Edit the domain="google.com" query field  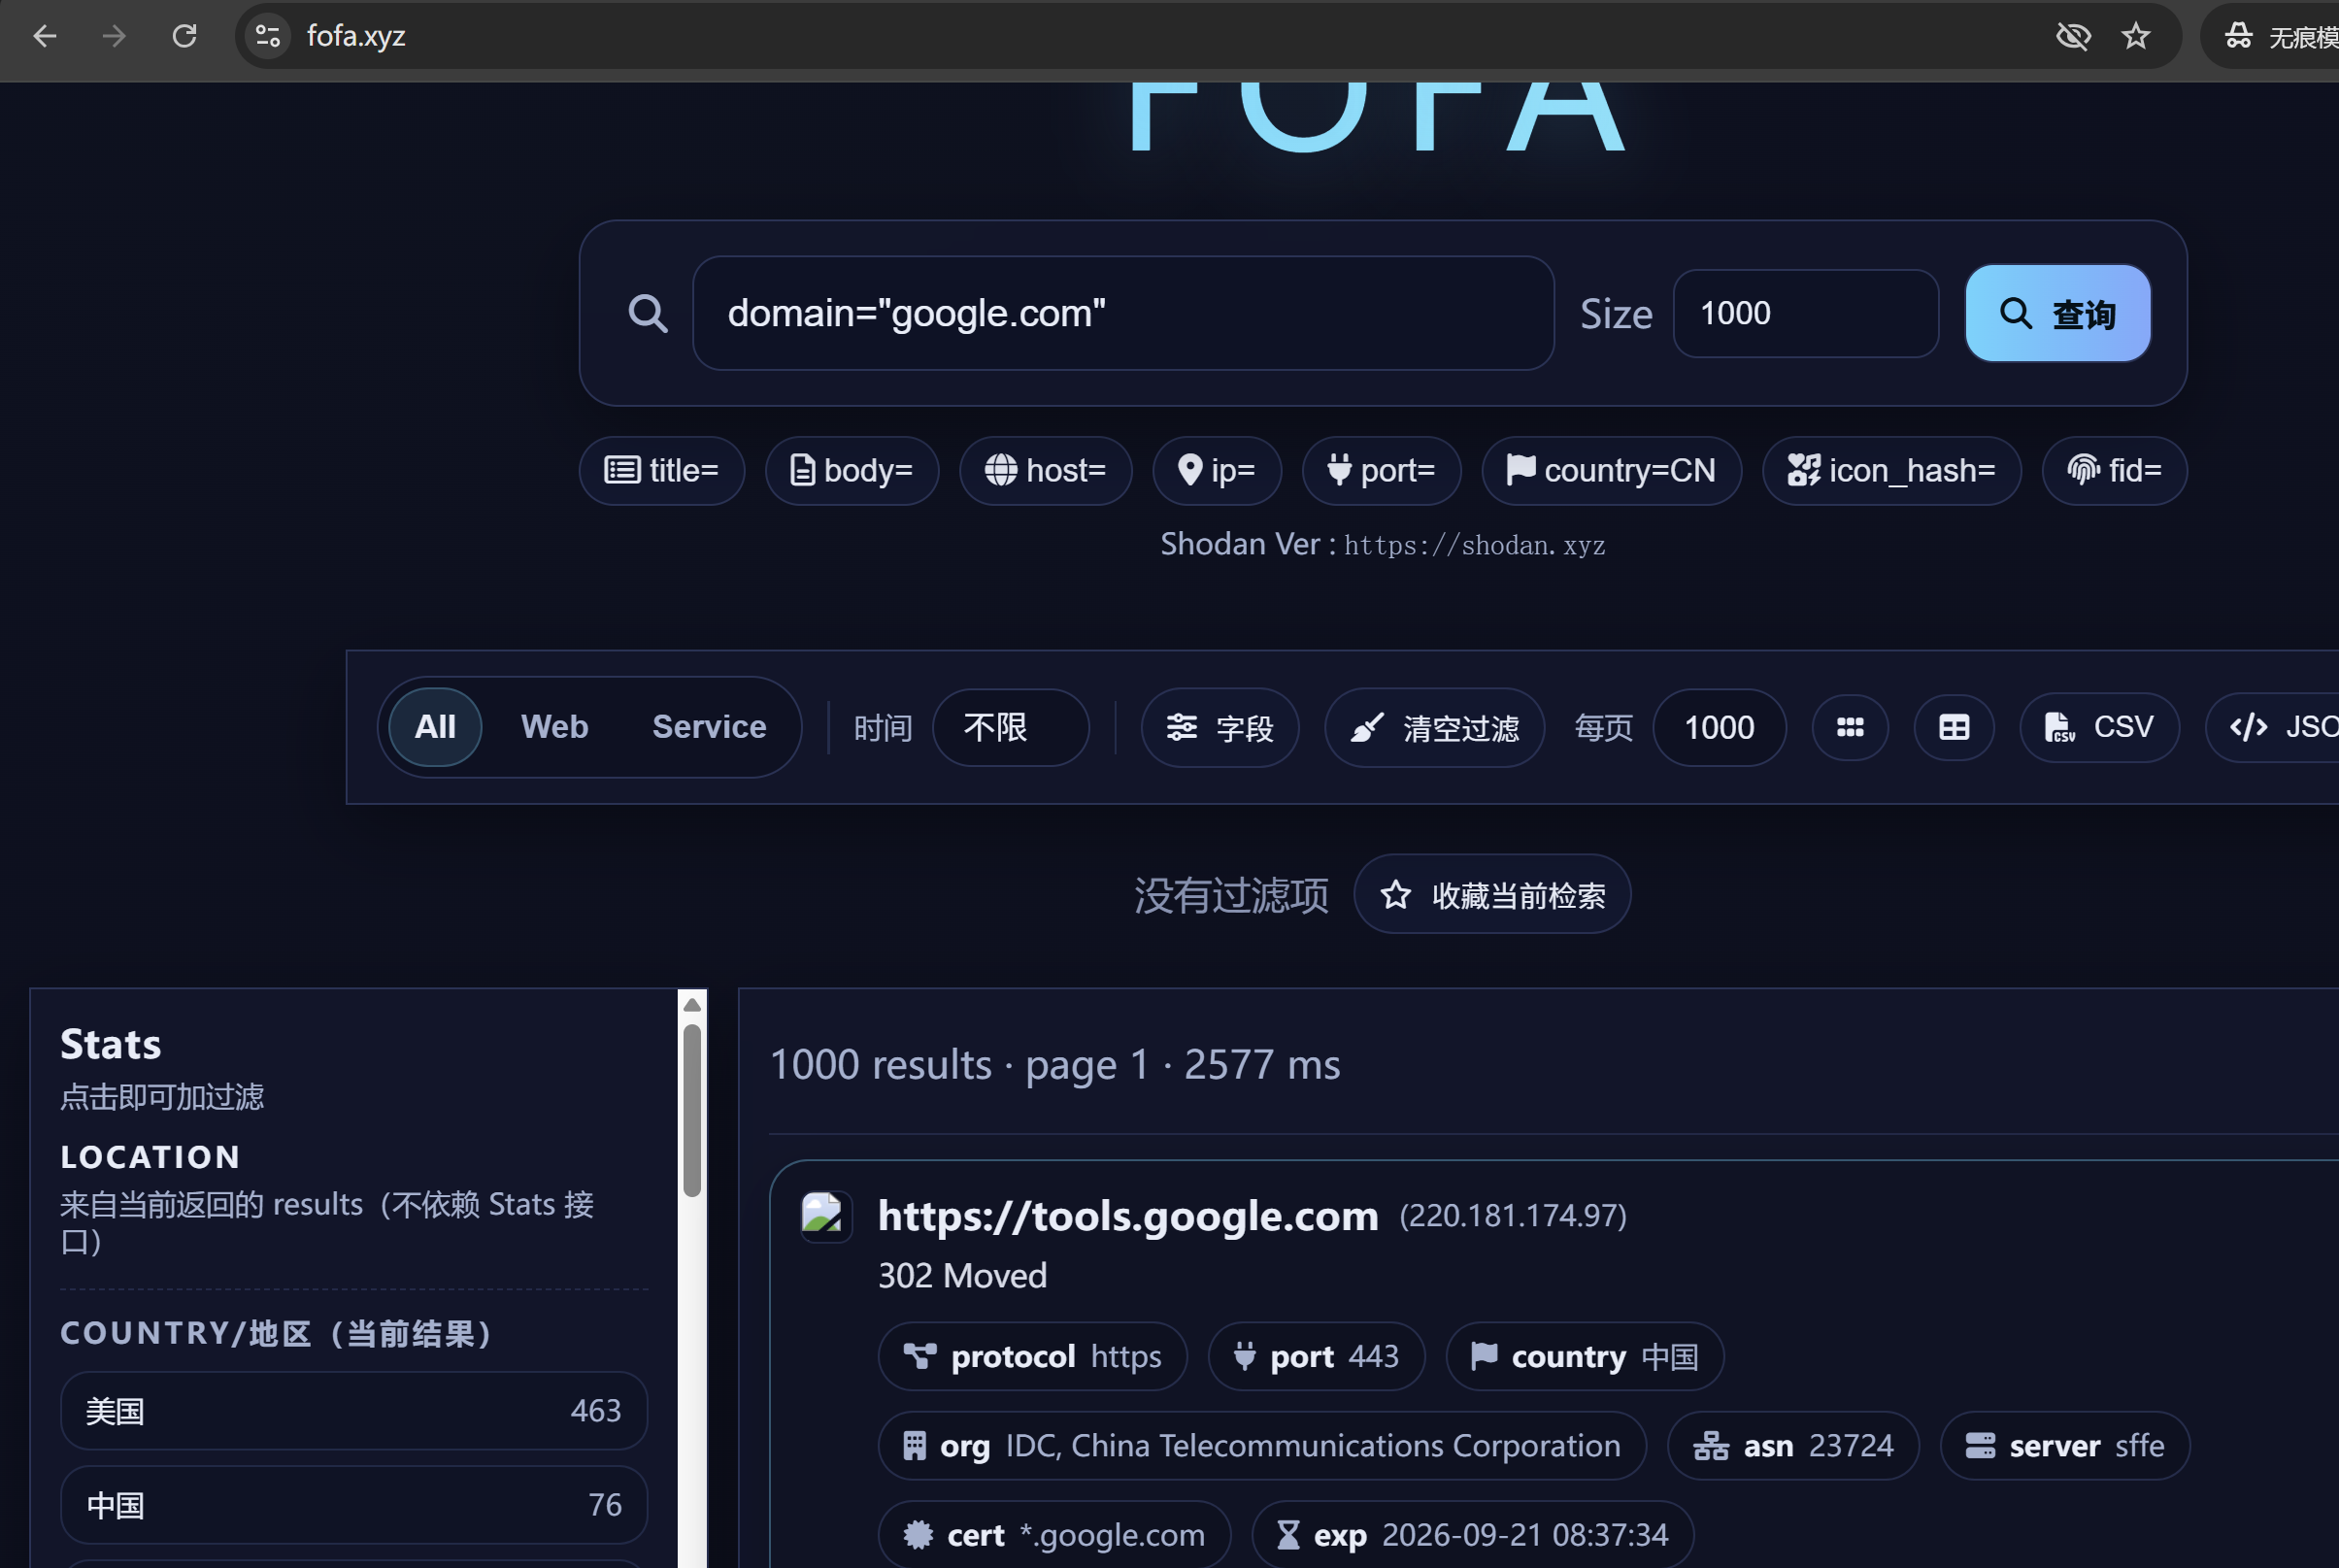tap(1123, 313)
